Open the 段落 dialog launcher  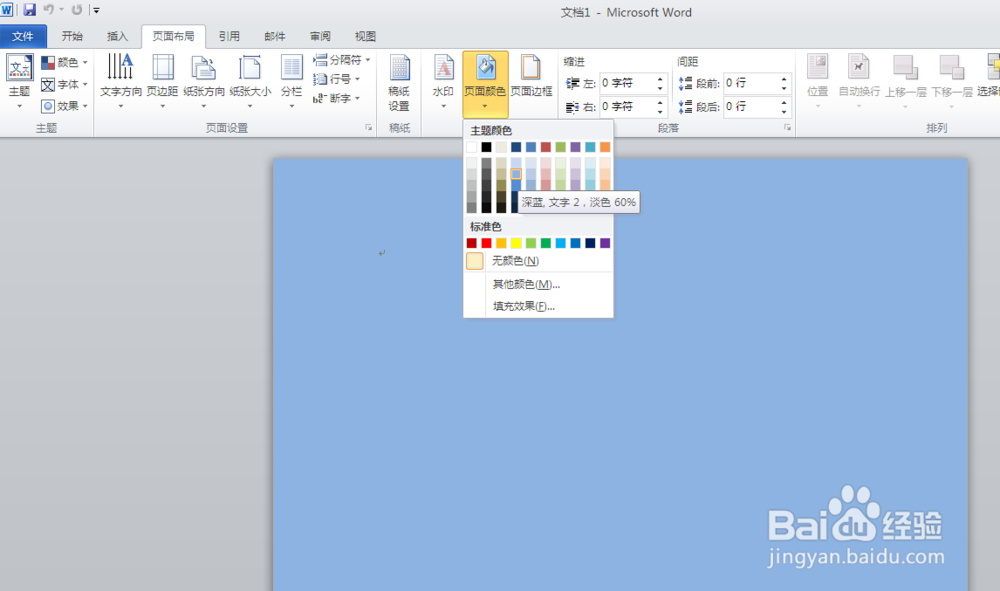[788, 128]
